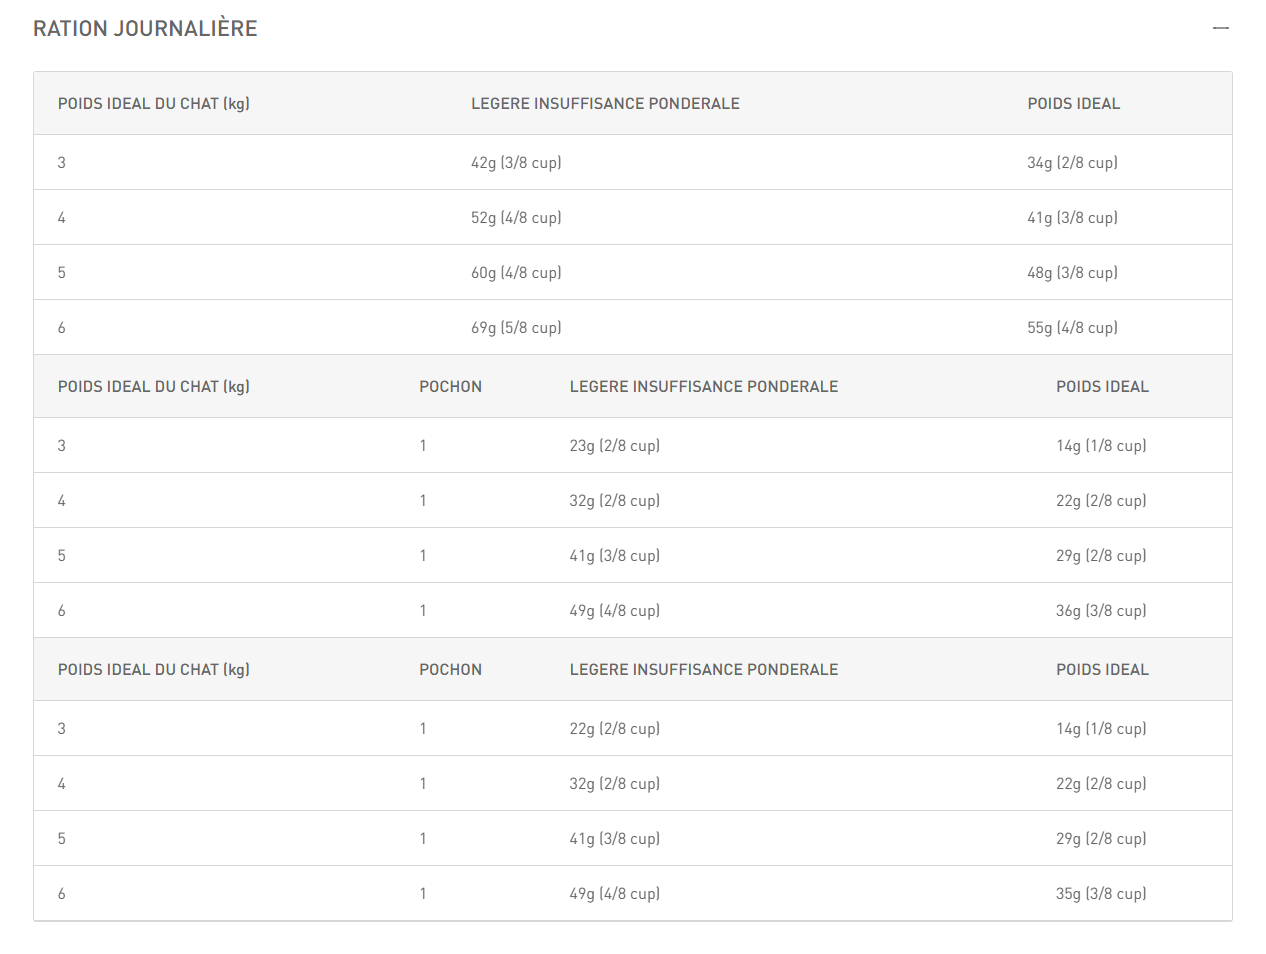Collapse the Ration Journalière section with minus icon
Screen dimensions: 1266x954
1220,28
